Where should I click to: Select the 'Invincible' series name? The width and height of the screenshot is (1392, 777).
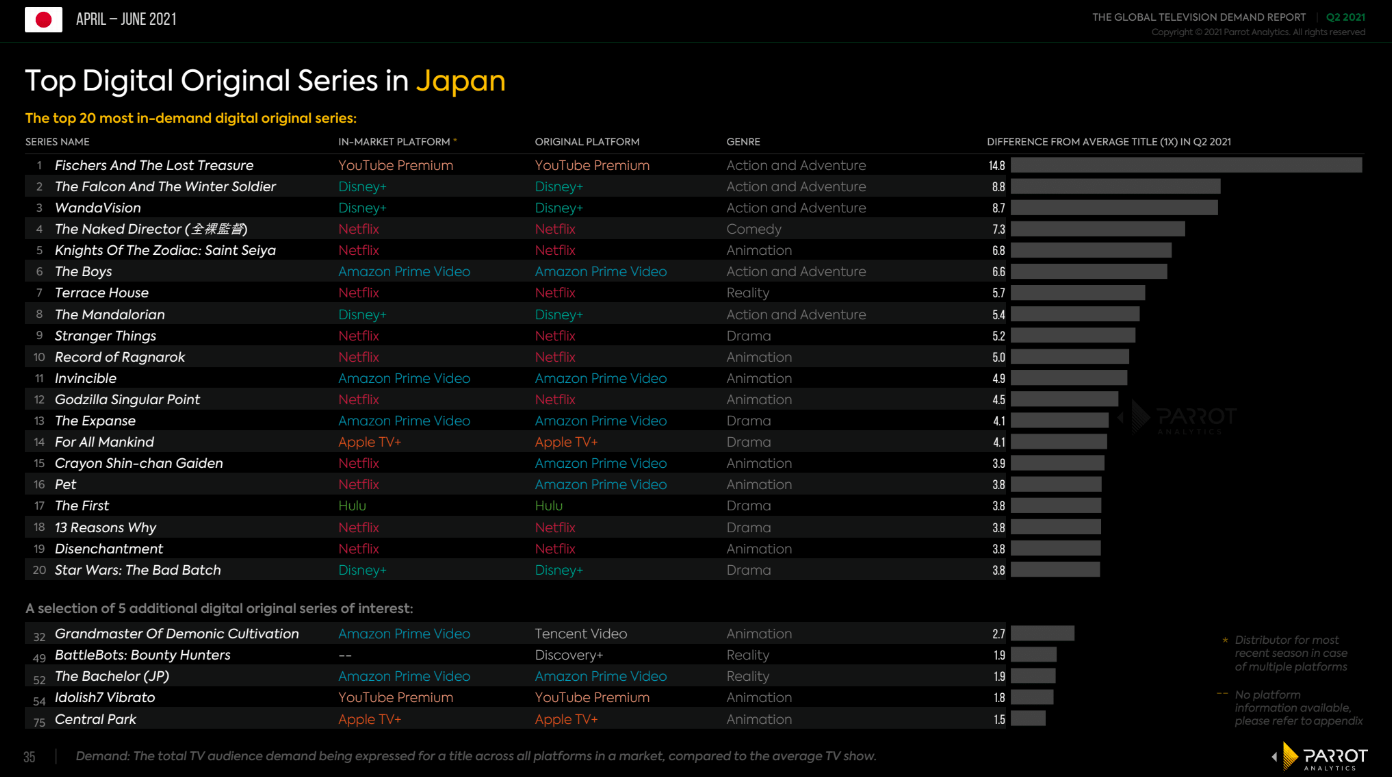(86, 378)
